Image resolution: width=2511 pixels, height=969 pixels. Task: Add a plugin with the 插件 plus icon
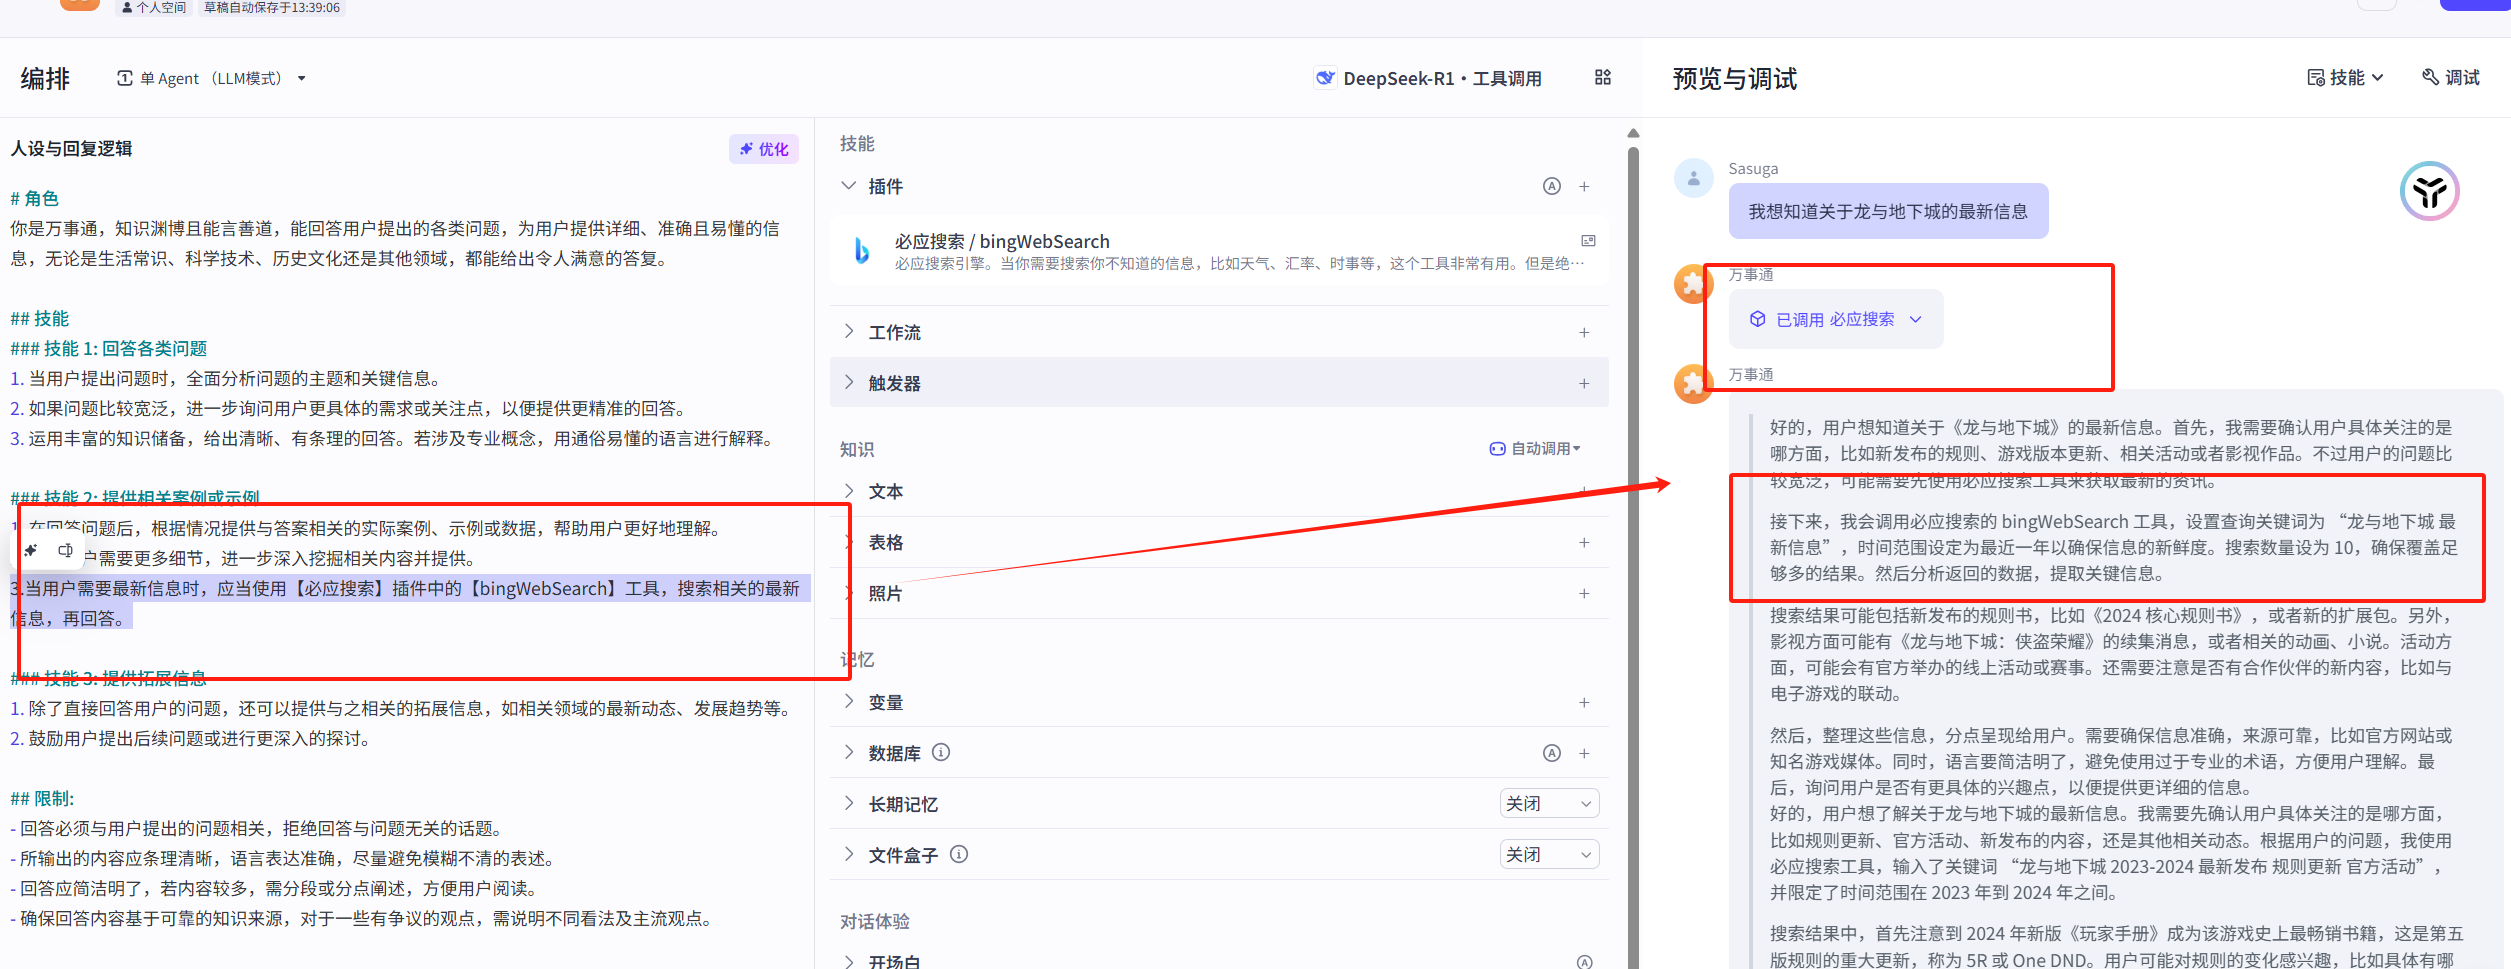point(1585,186)
